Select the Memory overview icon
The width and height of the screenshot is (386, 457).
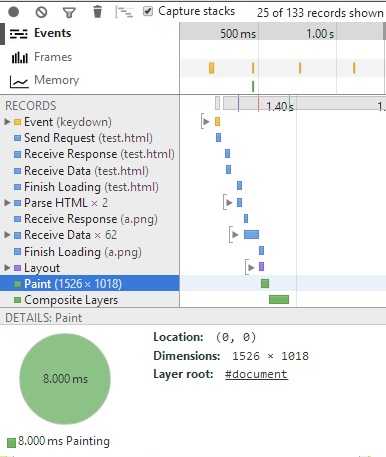click(19, 81)
